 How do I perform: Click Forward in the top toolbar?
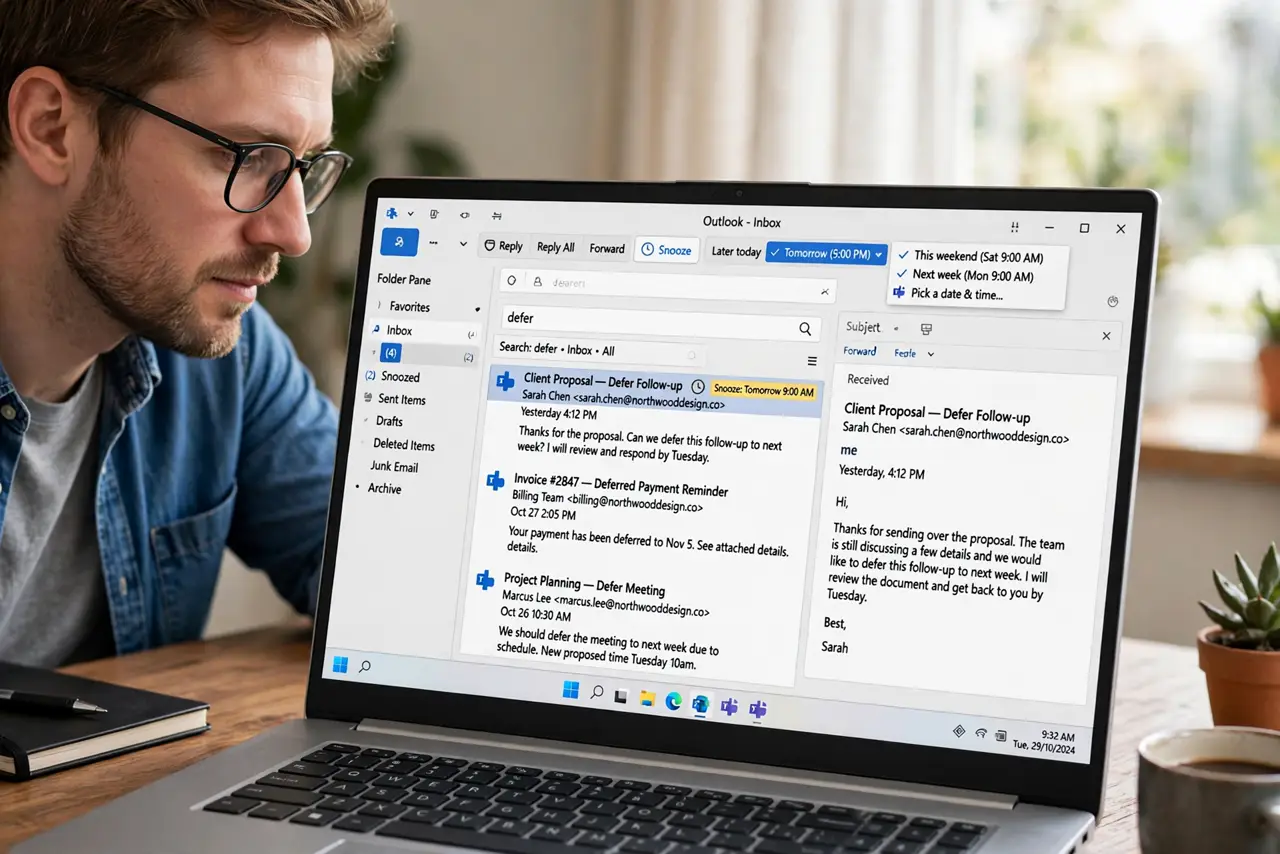tap(607, 249)
